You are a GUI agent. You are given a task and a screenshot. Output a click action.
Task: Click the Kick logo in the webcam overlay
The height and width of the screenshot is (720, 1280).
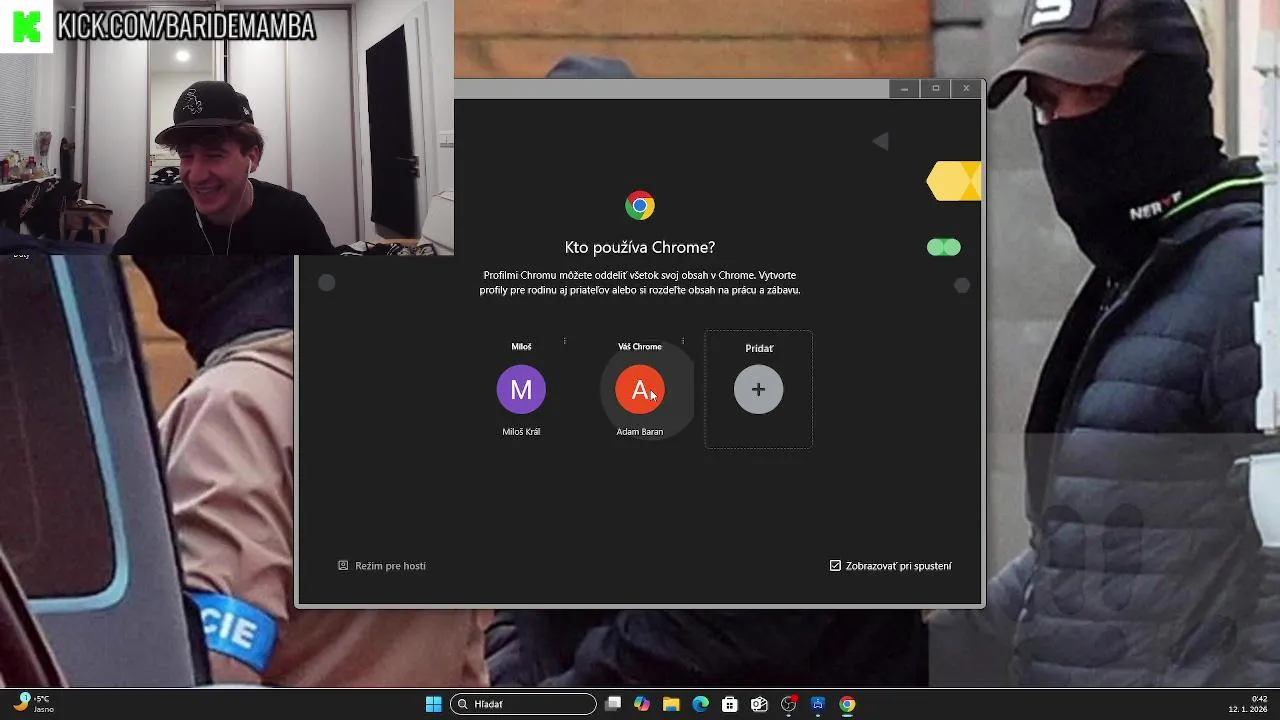[26, 26]
